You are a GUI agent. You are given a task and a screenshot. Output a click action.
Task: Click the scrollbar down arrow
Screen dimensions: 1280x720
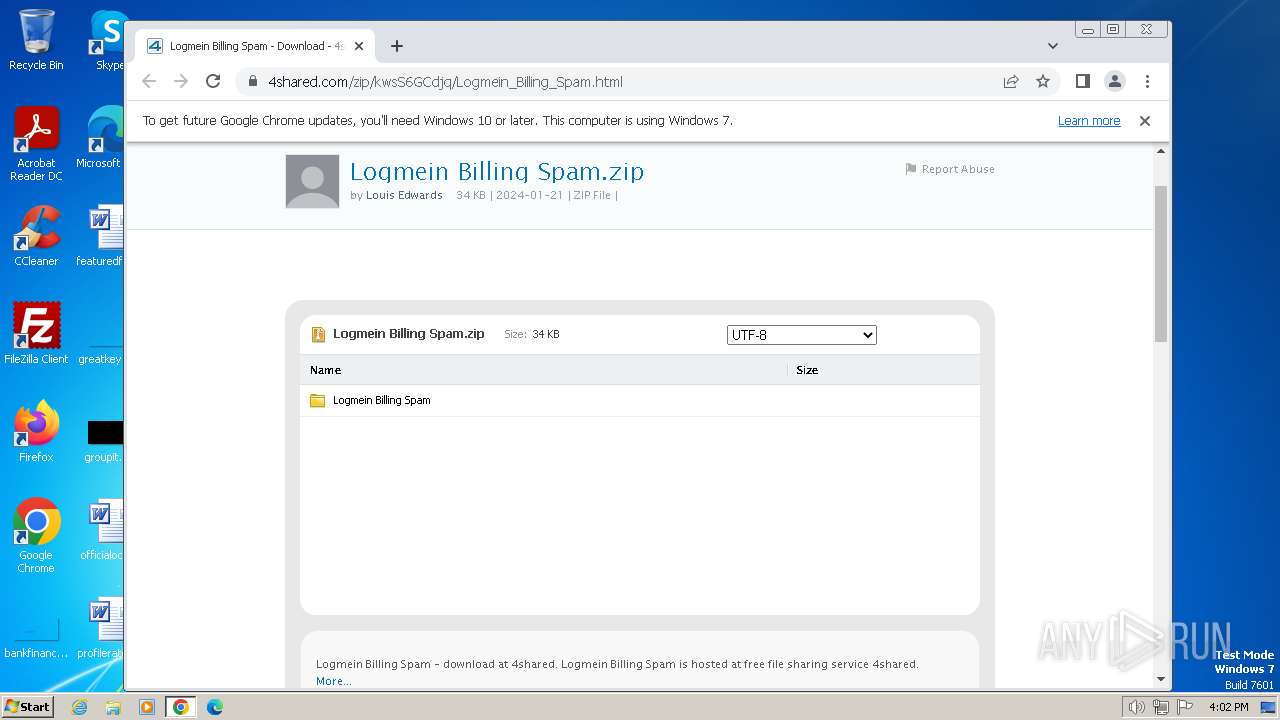coord(1161,679)
